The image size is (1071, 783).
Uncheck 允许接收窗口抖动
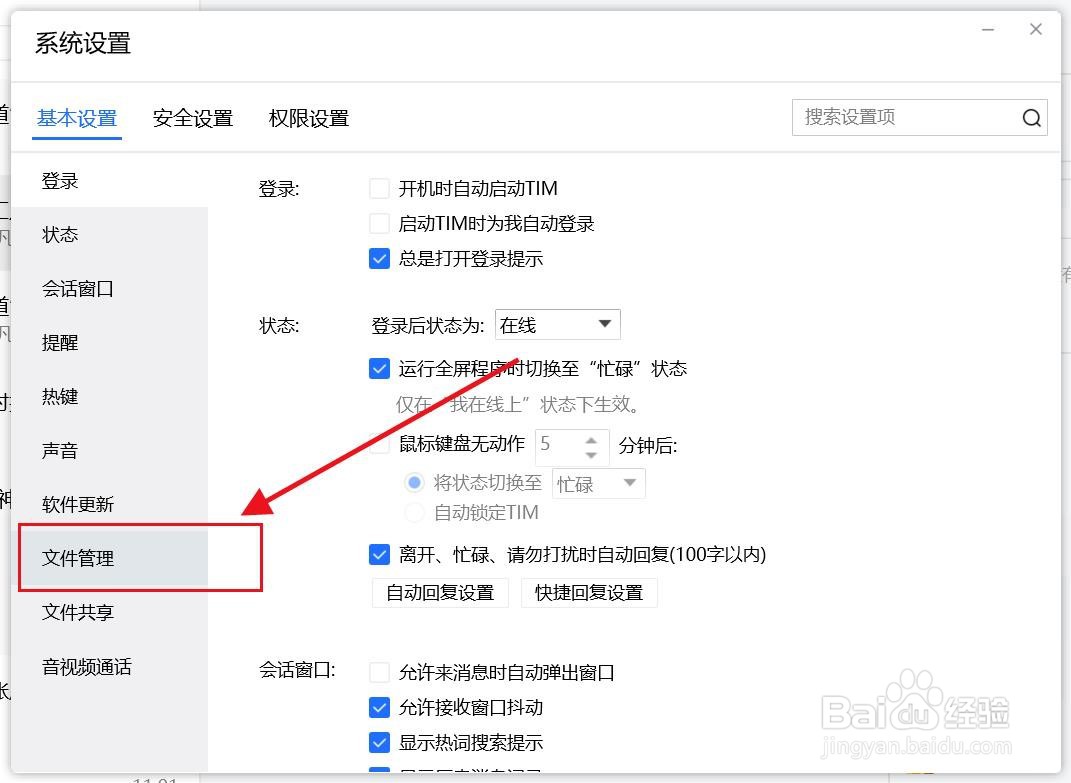[x=379, y=707]
